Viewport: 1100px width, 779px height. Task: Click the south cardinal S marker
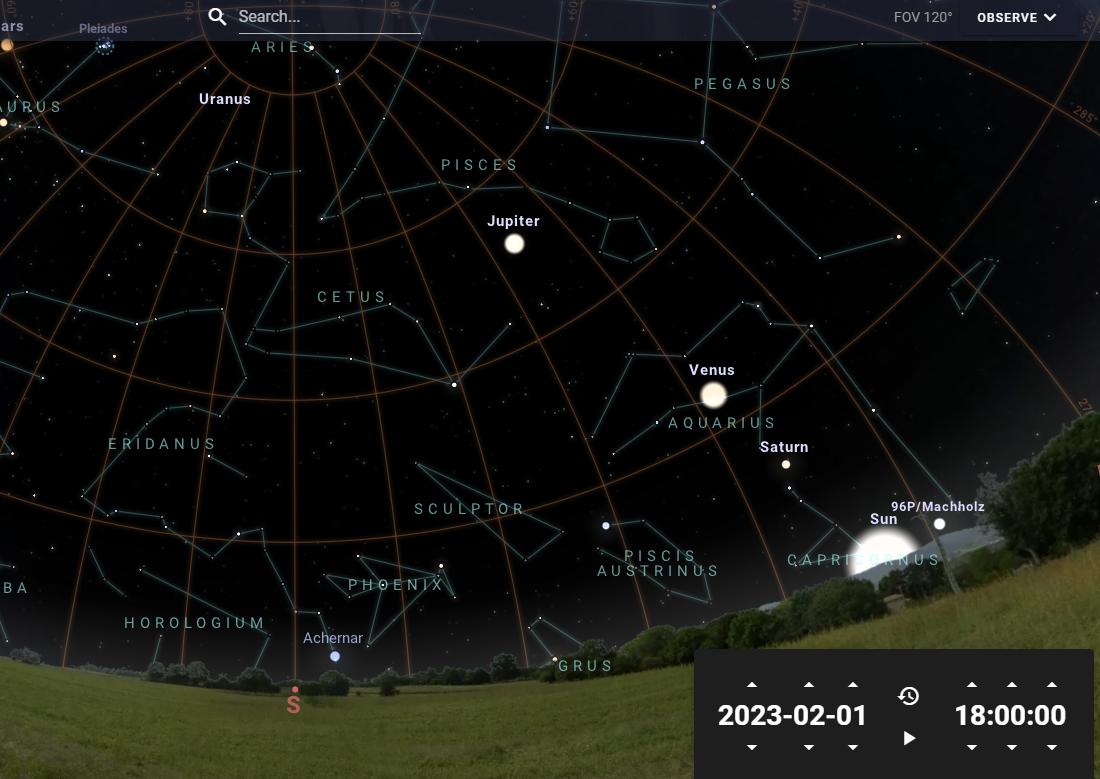pyautogui.click(x=293, y=703)
